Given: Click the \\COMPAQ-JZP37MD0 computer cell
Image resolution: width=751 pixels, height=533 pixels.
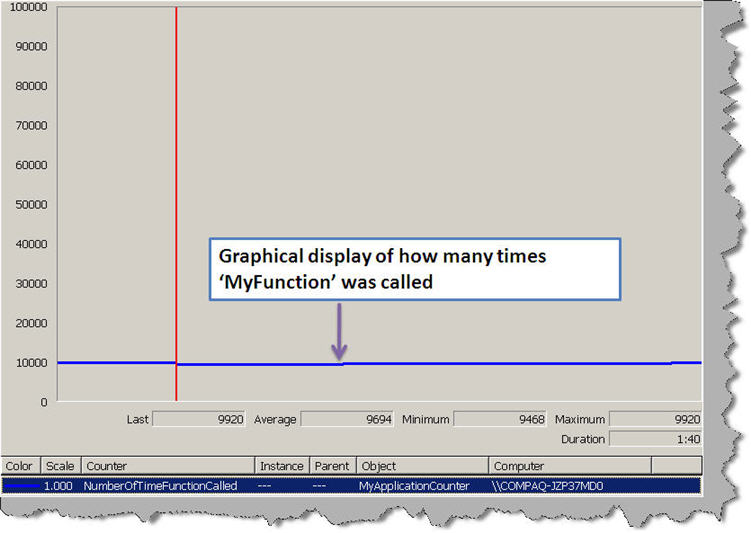Looking at the screenshot, I should point(548,486).
